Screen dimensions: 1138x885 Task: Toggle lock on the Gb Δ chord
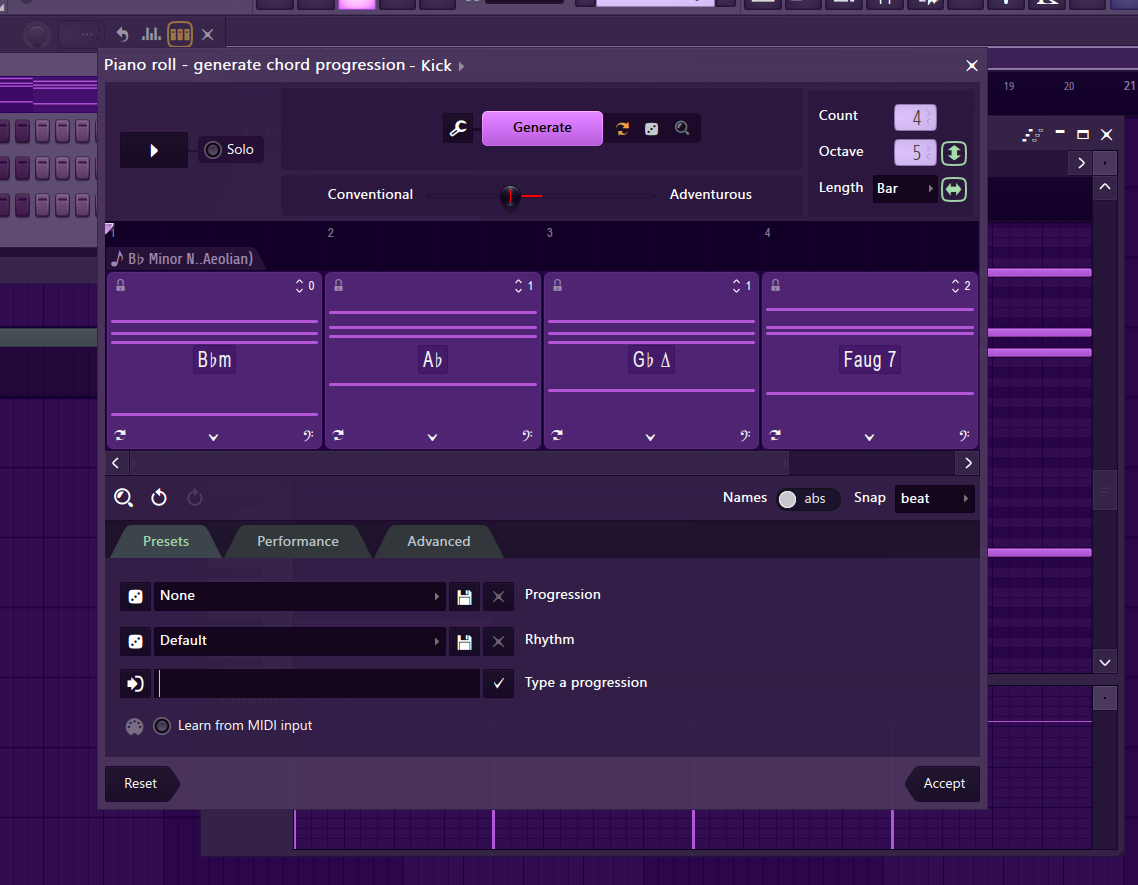coord(557,285)
